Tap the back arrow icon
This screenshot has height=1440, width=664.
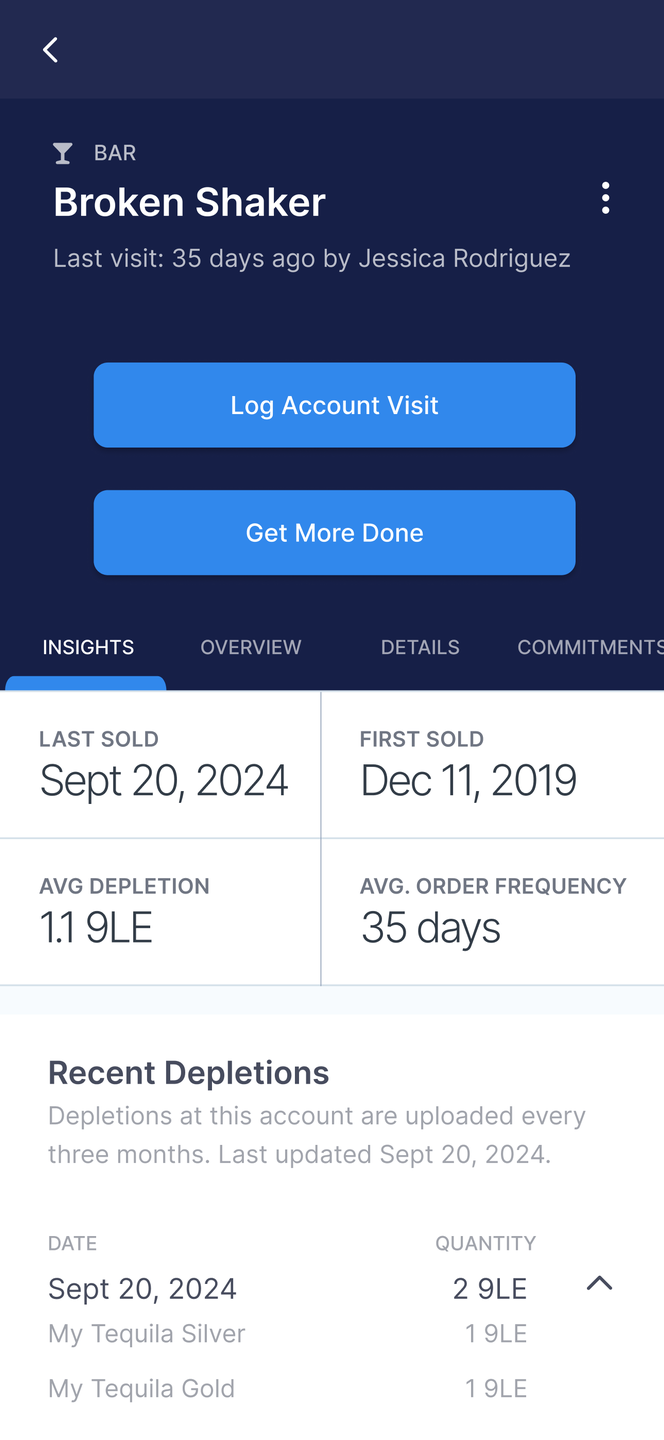pyautogui.click(x=51, y=49)
